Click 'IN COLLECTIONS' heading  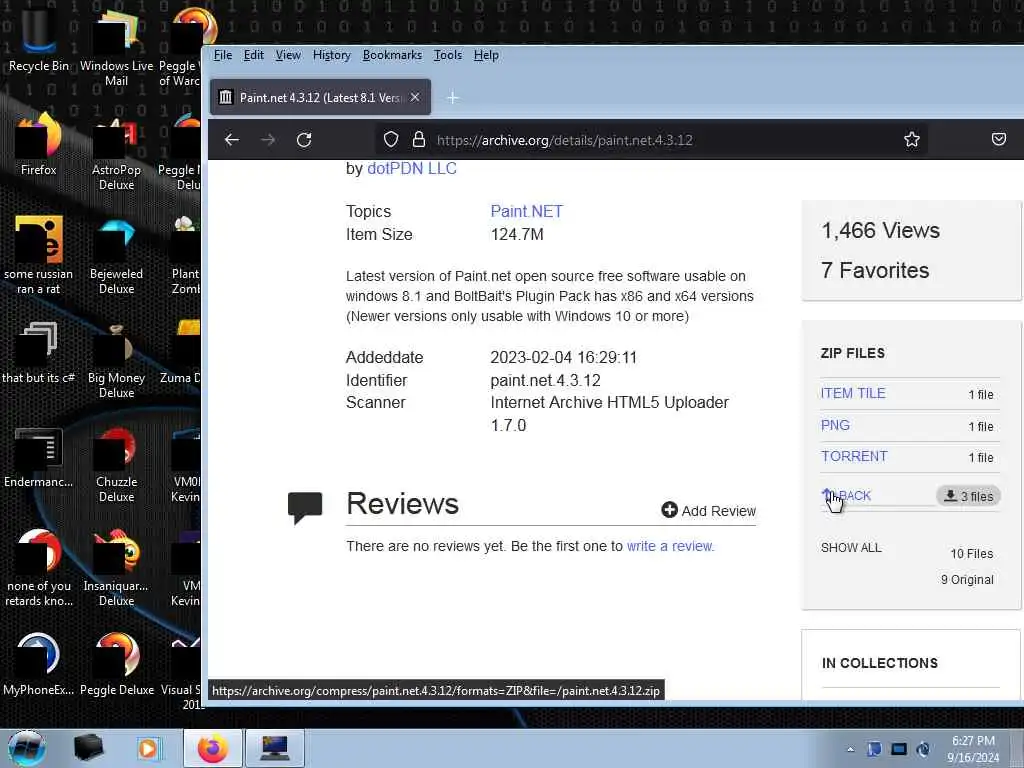pyautogui.click(x=880, y=663)
